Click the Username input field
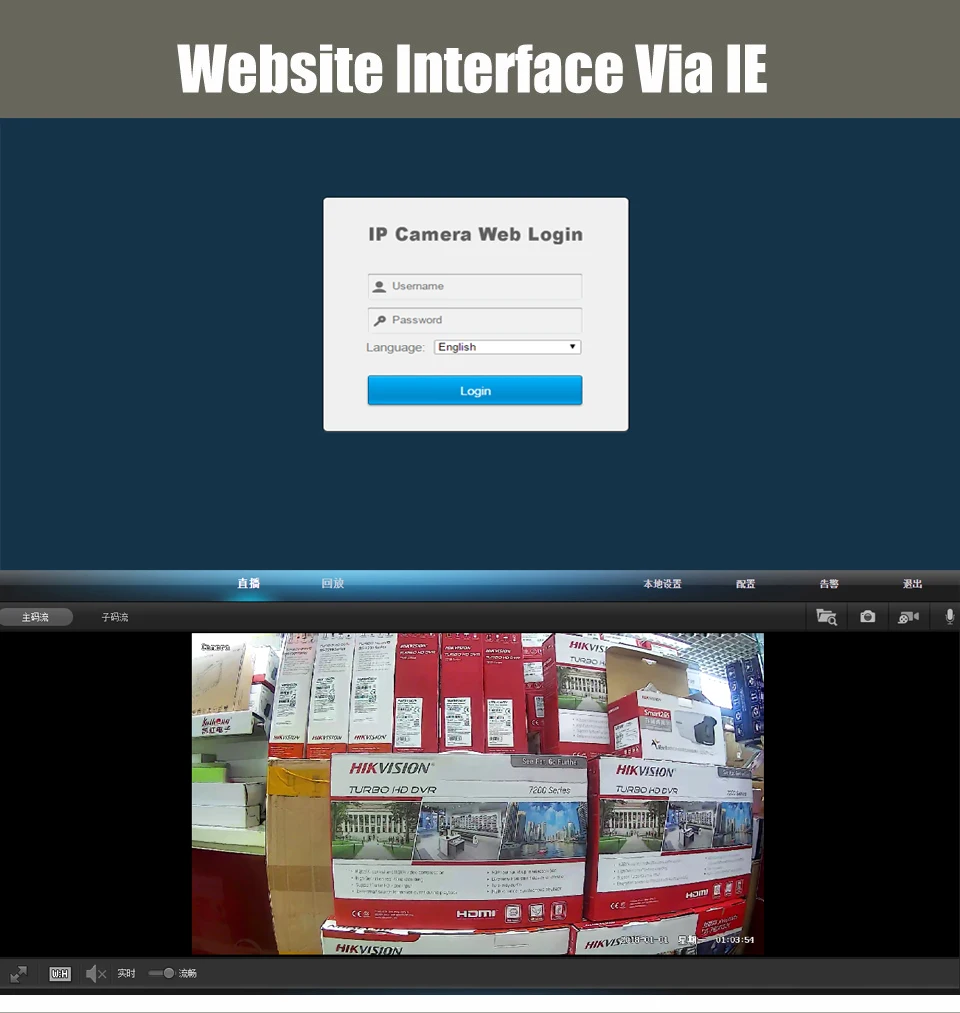 [475, 286]
